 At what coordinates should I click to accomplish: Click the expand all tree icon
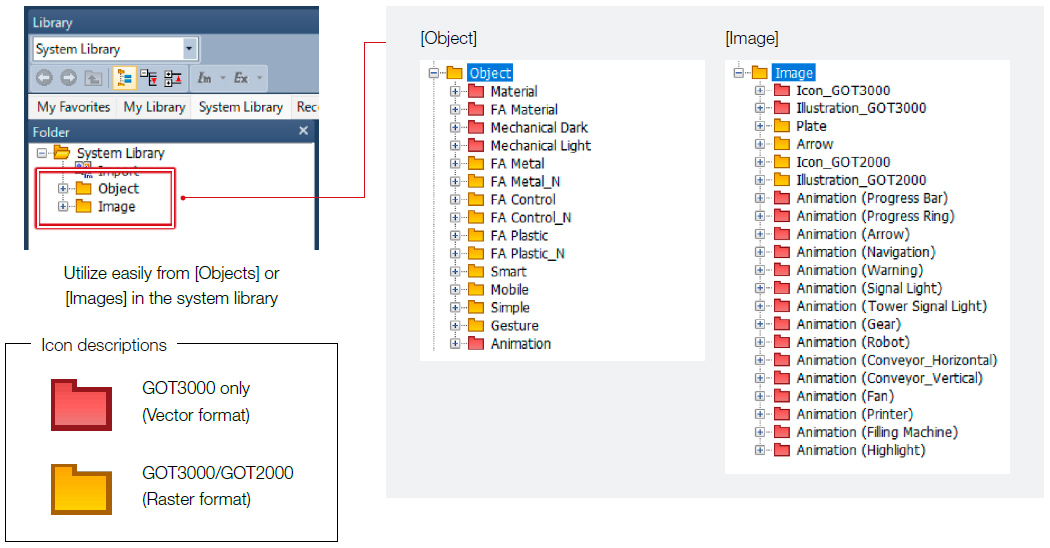[149, 78]
